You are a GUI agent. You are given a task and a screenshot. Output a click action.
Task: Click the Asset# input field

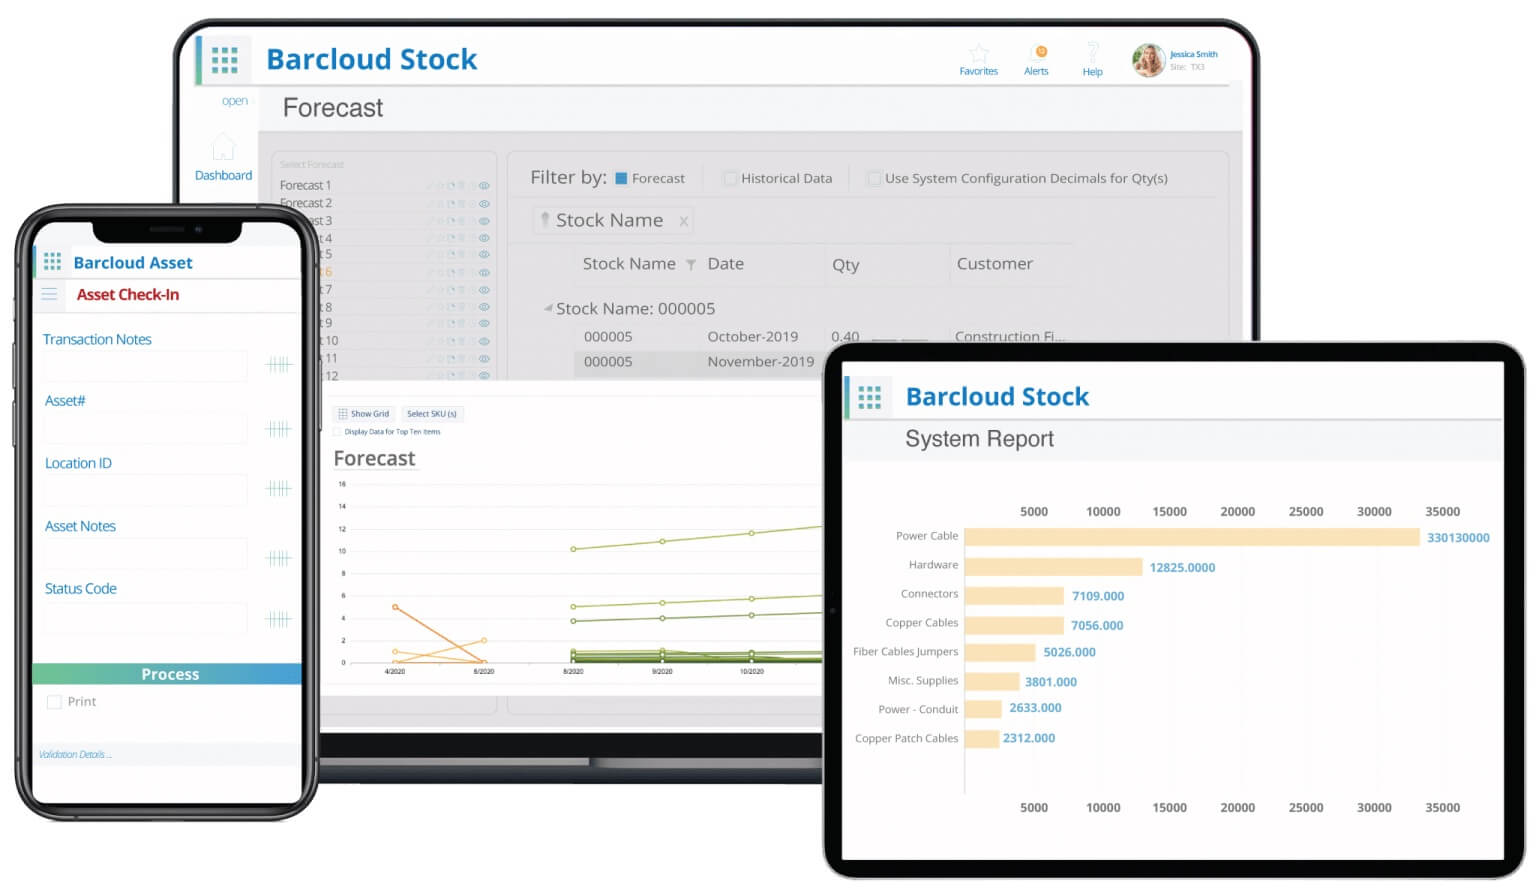(x=145, y=429)
